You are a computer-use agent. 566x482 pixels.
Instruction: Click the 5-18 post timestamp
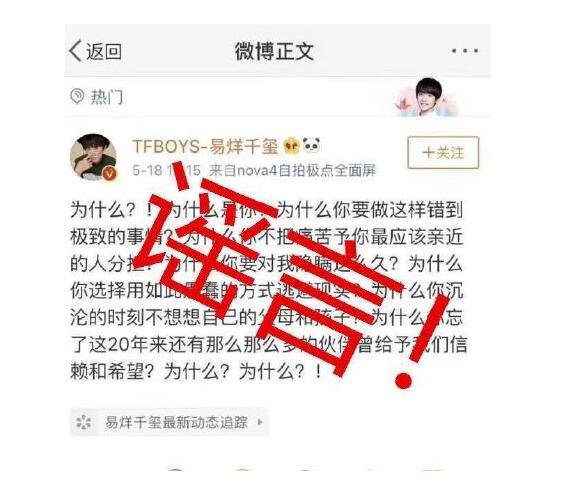166,170
